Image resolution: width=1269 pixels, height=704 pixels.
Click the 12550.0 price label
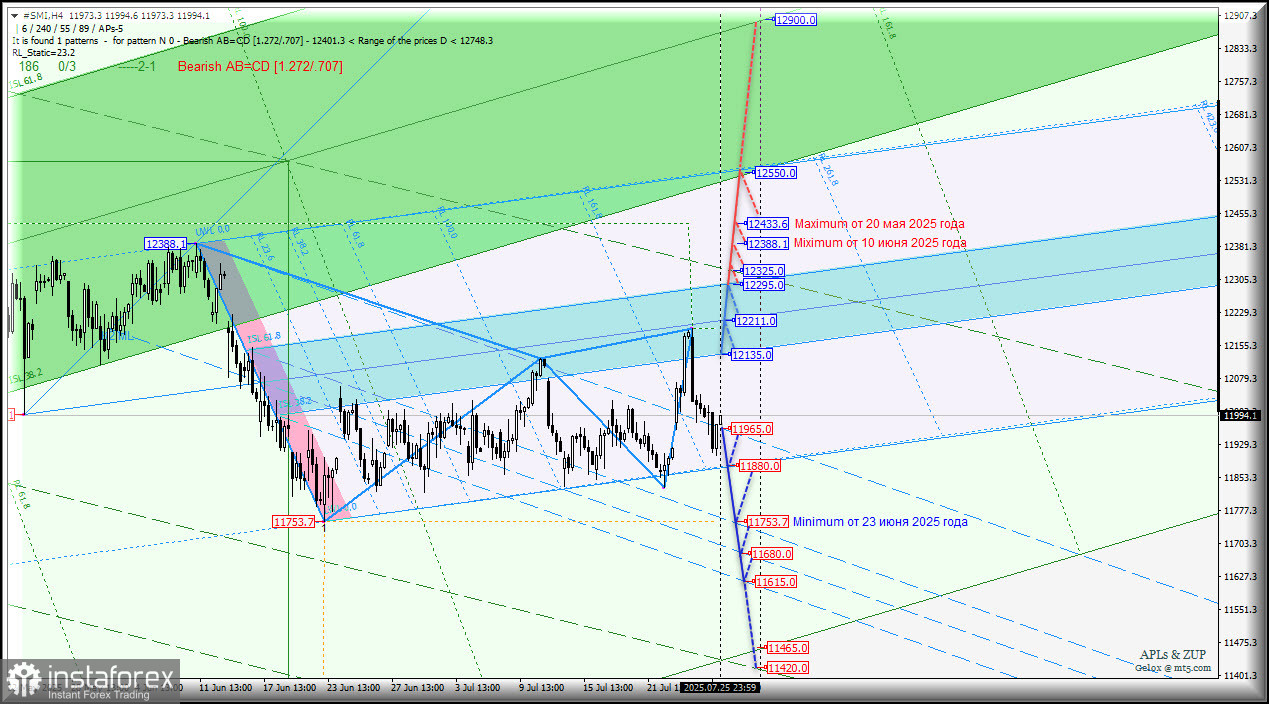click(776, 173)
